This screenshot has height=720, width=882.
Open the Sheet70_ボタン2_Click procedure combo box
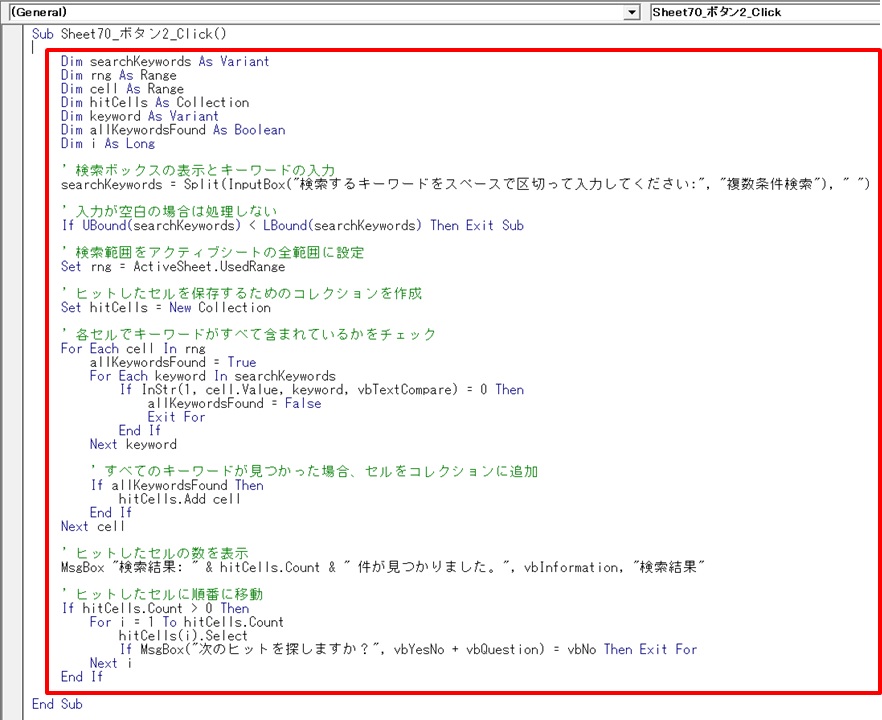(765, 12)
